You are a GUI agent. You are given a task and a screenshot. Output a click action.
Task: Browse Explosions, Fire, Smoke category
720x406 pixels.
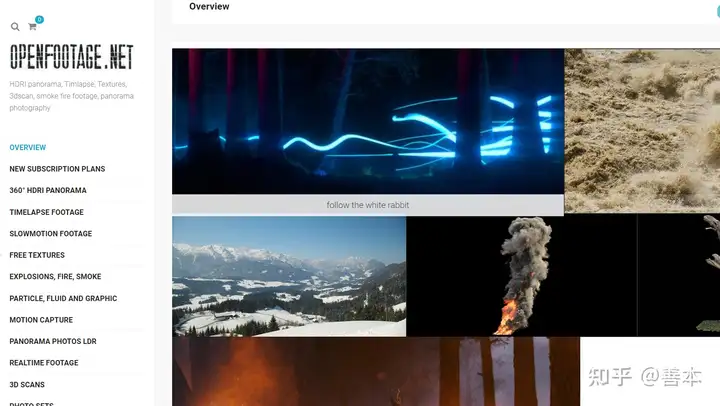(55, 276)
